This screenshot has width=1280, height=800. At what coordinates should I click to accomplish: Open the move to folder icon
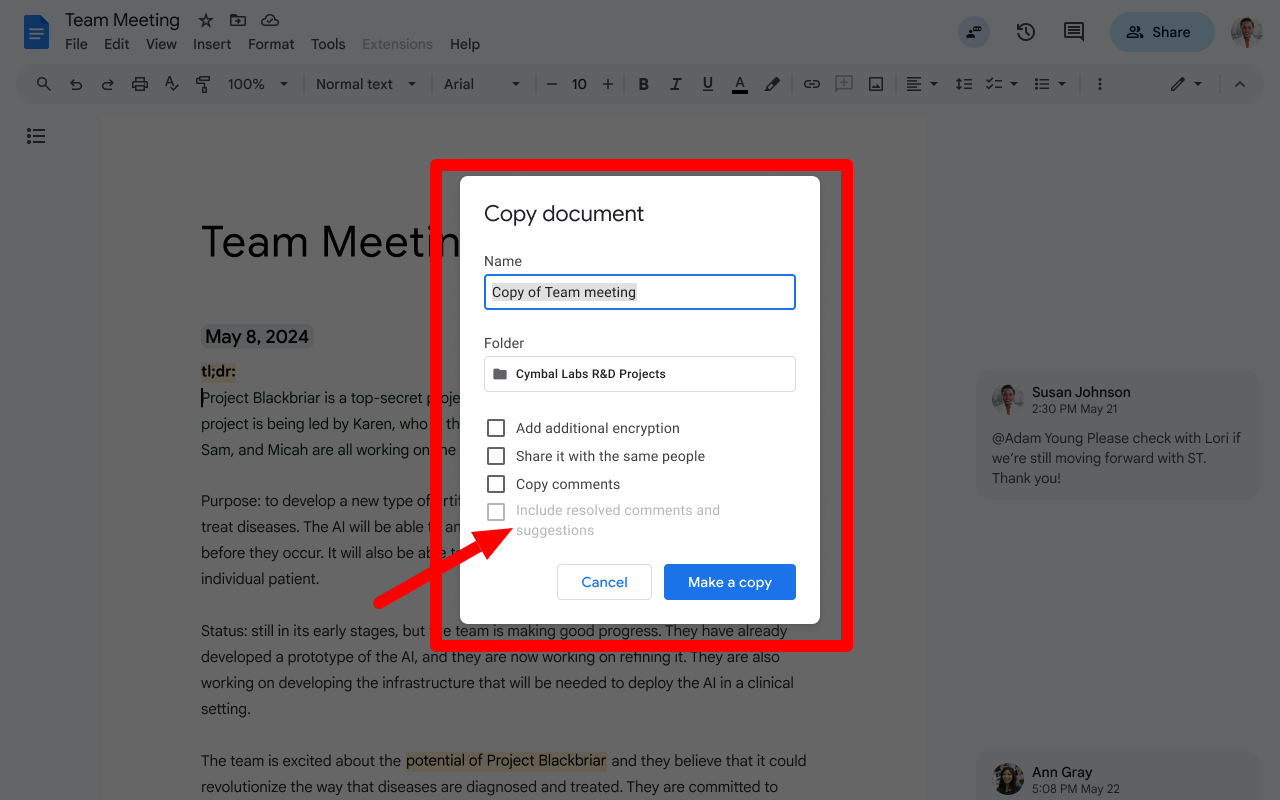point(237,20)
